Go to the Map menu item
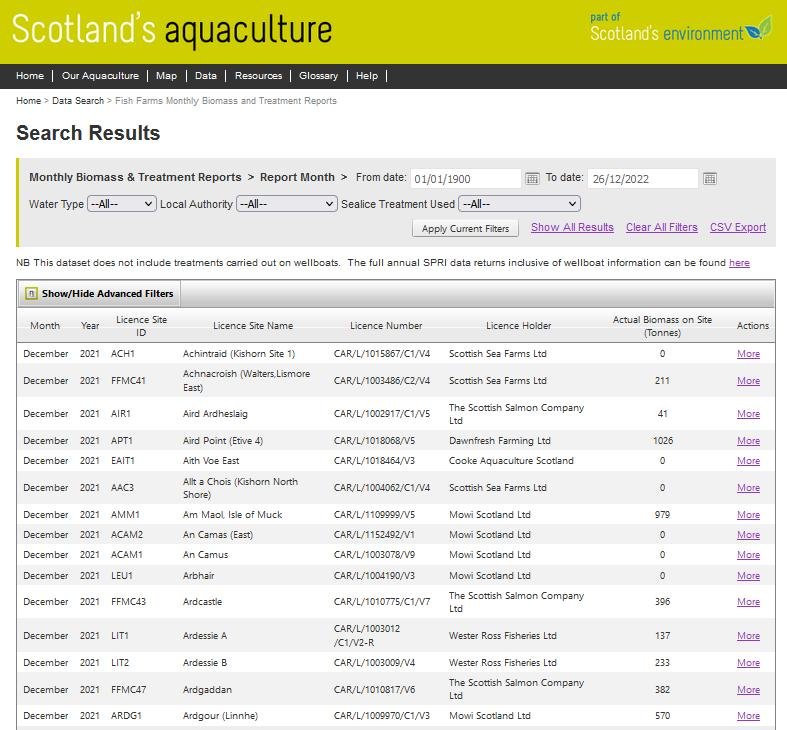 pos(166,76)
